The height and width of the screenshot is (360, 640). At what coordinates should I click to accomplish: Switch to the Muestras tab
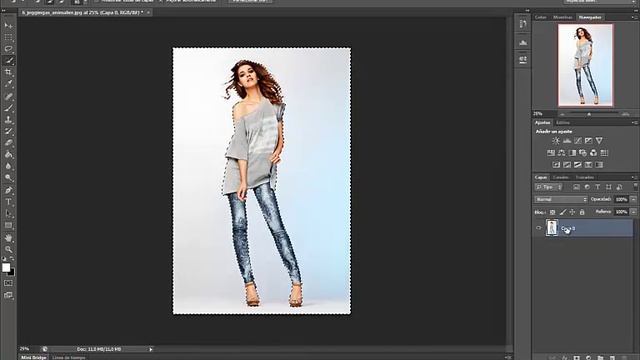click(562, 17)
